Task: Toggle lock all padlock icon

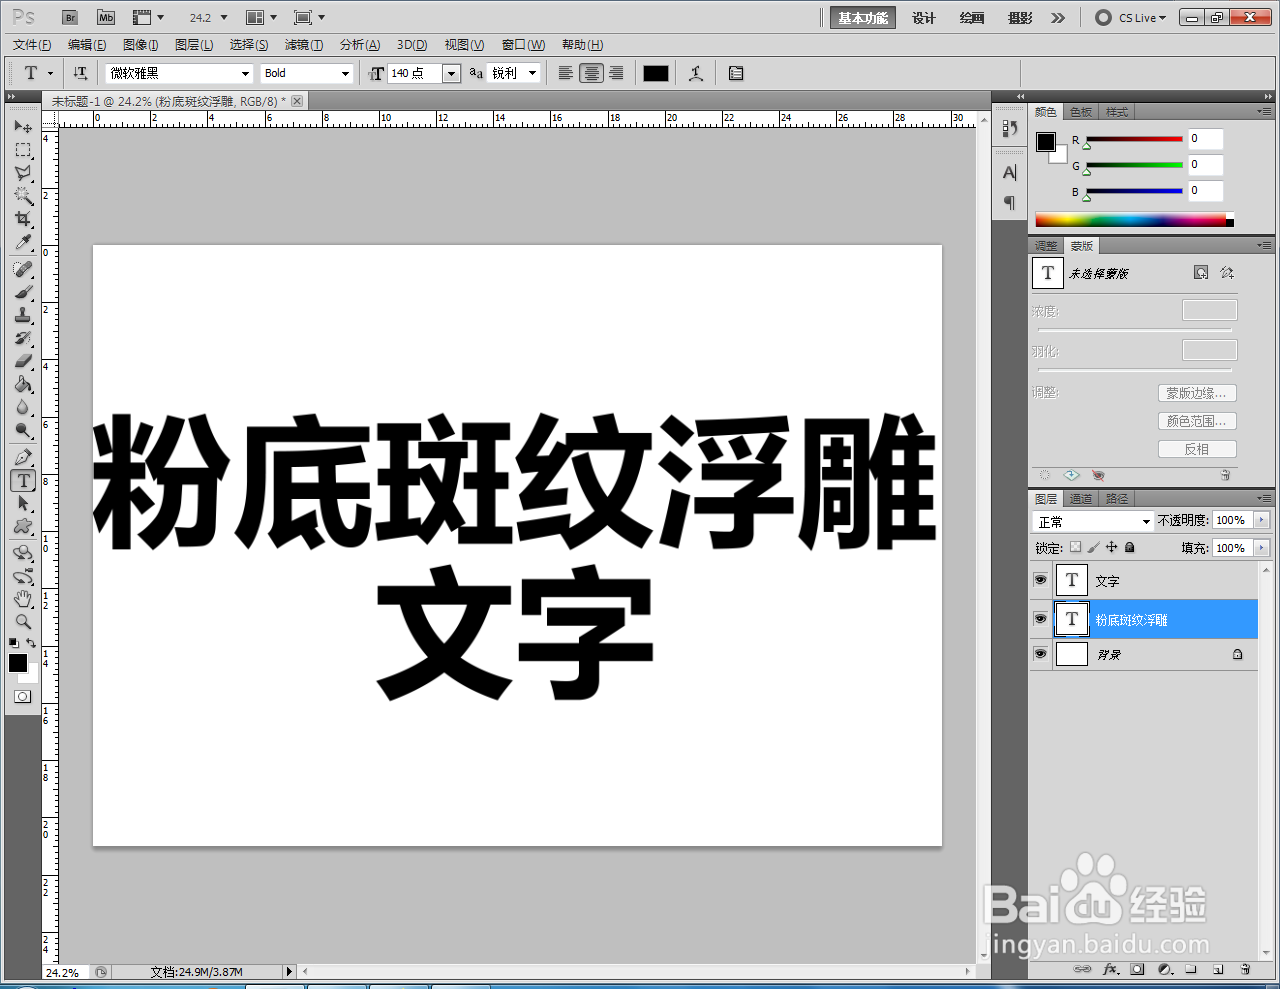Action: (1129, 547)
